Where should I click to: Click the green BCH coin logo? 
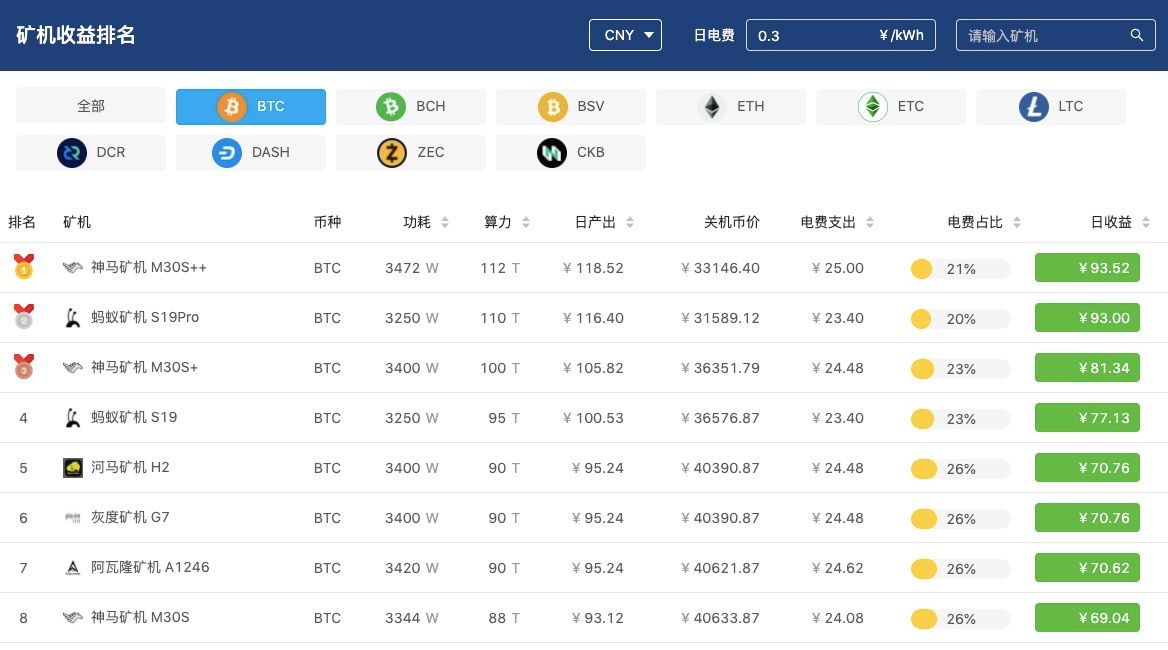[x=391, y=106]
